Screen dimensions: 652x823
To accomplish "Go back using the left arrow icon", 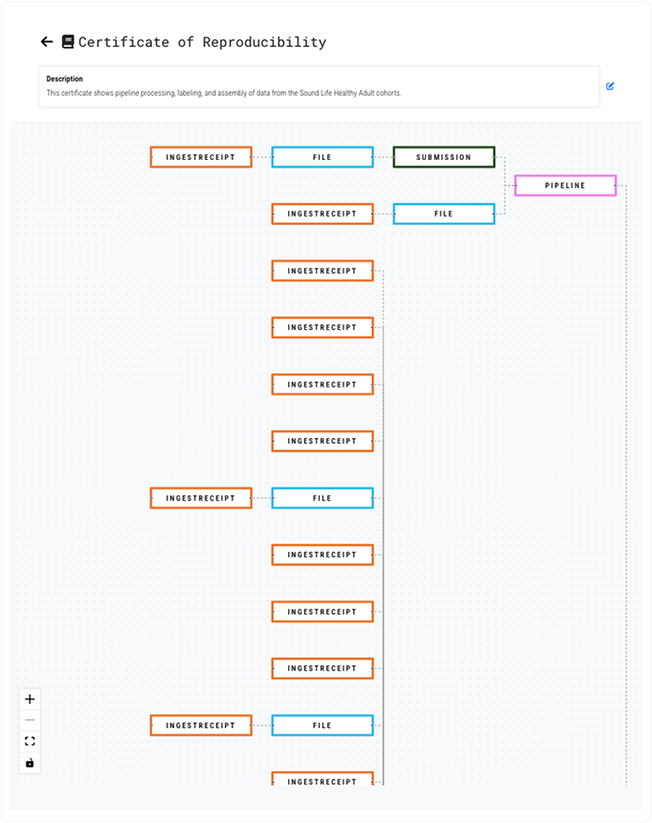I will pos(46,42).
